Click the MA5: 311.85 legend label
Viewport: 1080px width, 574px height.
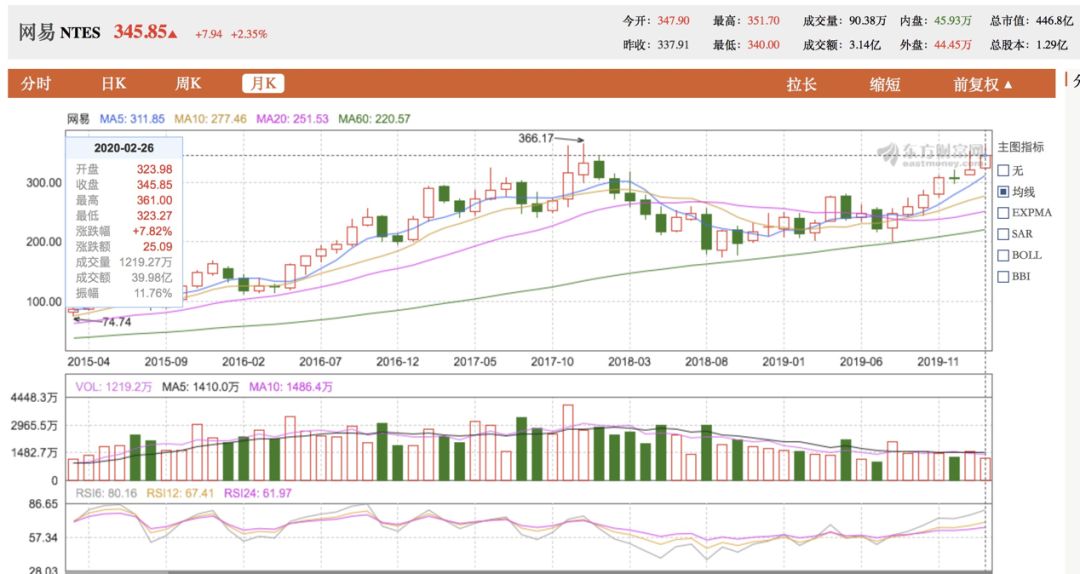pyautogui.click(x=132, y=119)
